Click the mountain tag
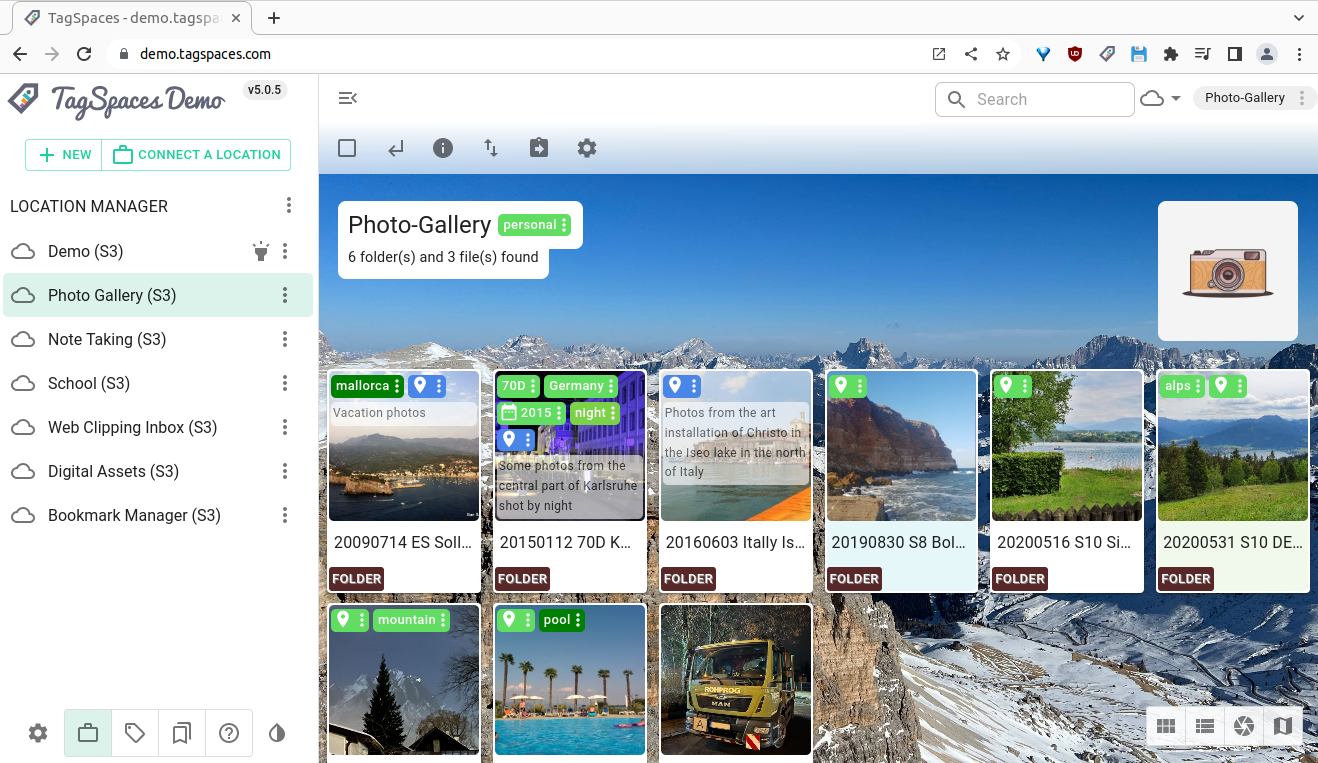 [x=411, y=620]
